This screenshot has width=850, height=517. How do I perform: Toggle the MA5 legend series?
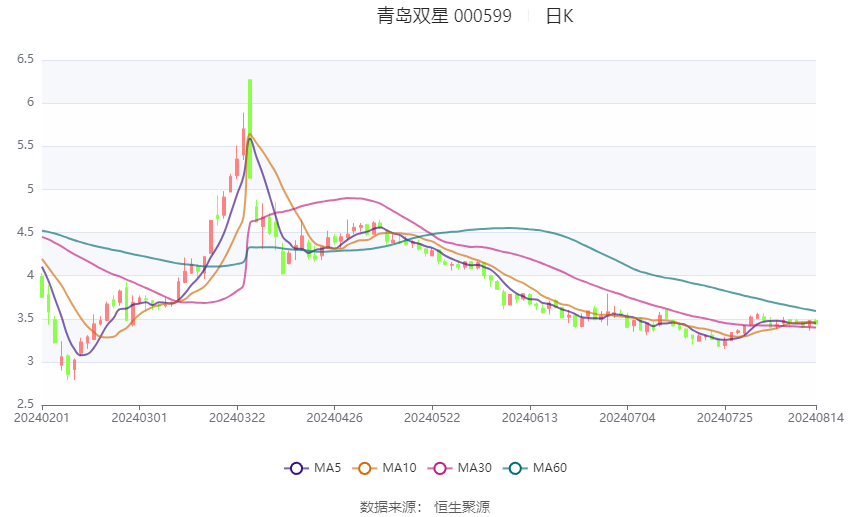[x=313, y=468]
